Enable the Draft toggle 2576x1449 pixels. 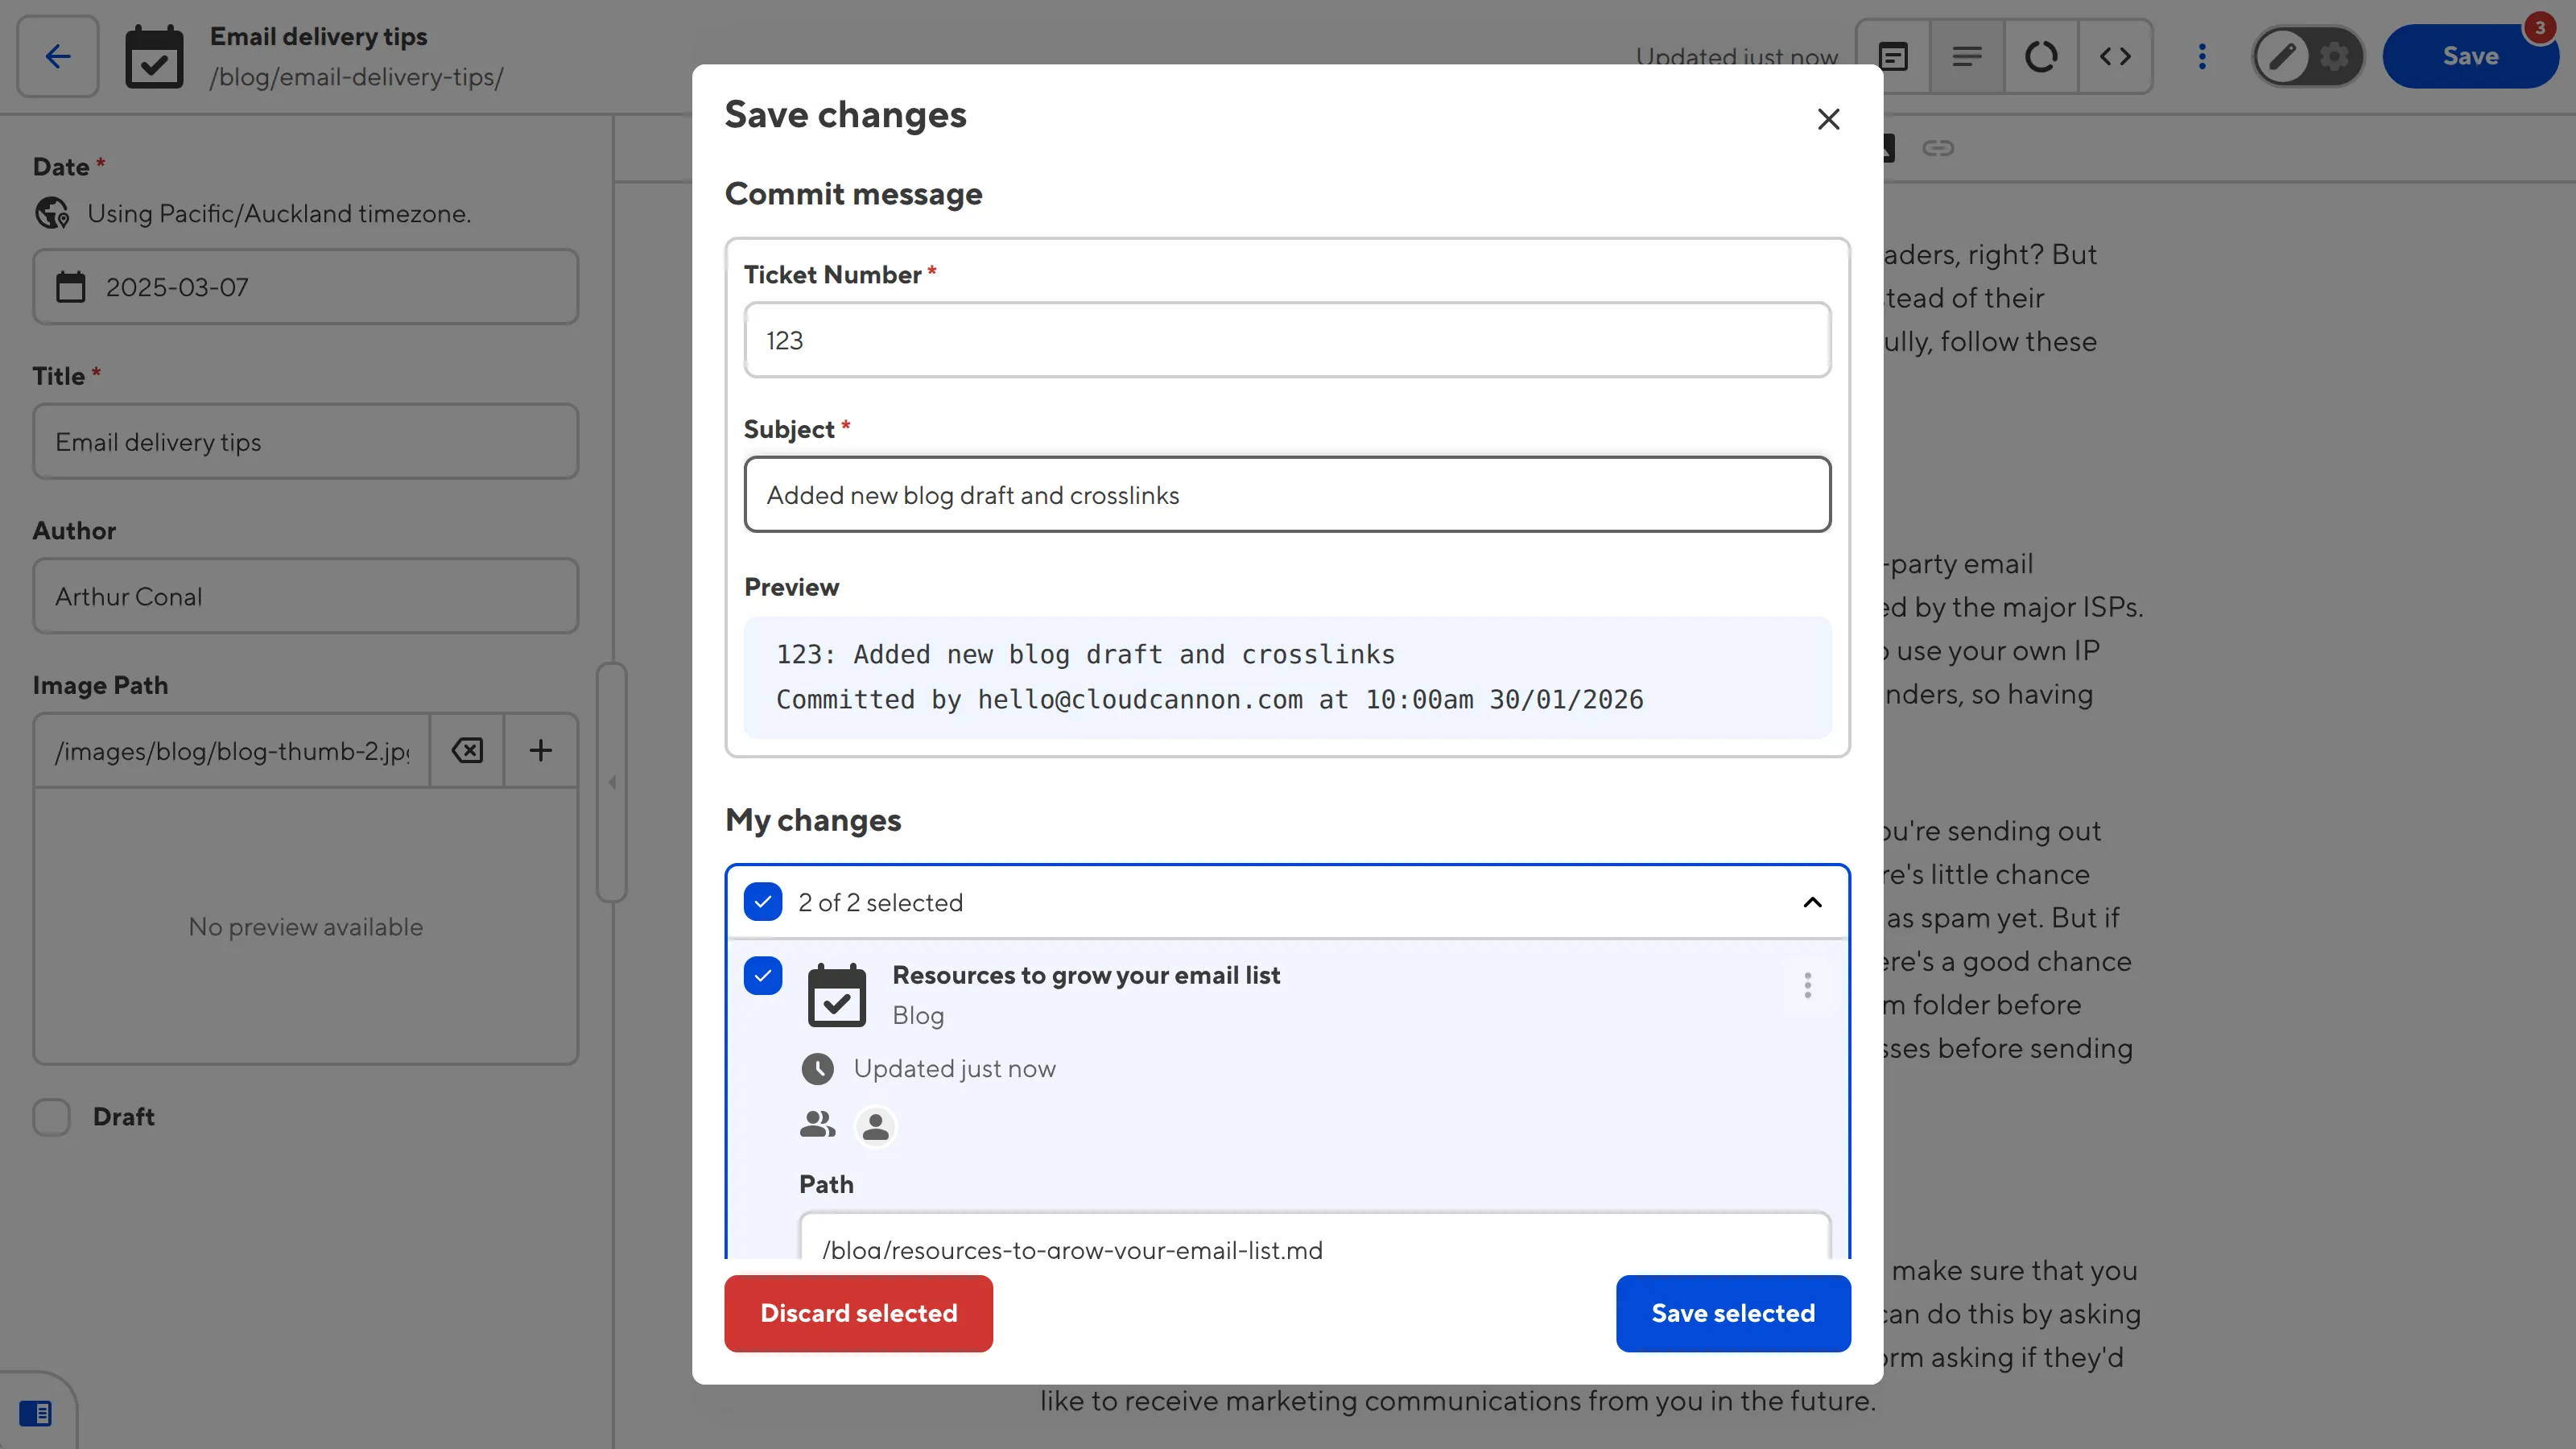click(x=51, y=1117)
